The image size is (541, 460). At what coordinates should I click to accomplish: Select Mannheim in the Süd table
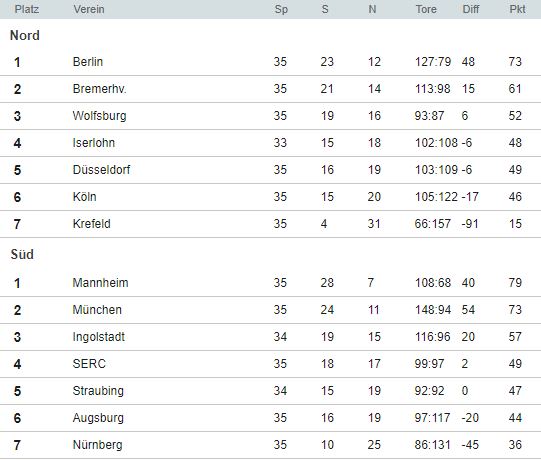100,283
